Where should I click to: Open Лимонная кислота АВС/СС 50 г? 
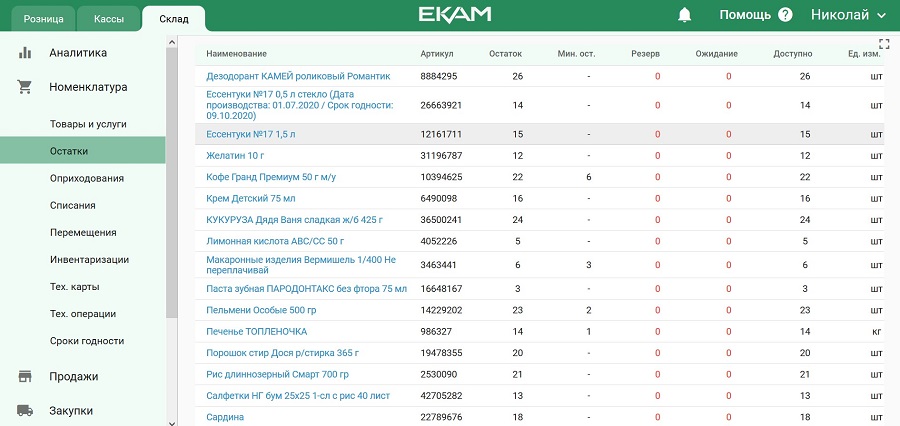point(275,241)
